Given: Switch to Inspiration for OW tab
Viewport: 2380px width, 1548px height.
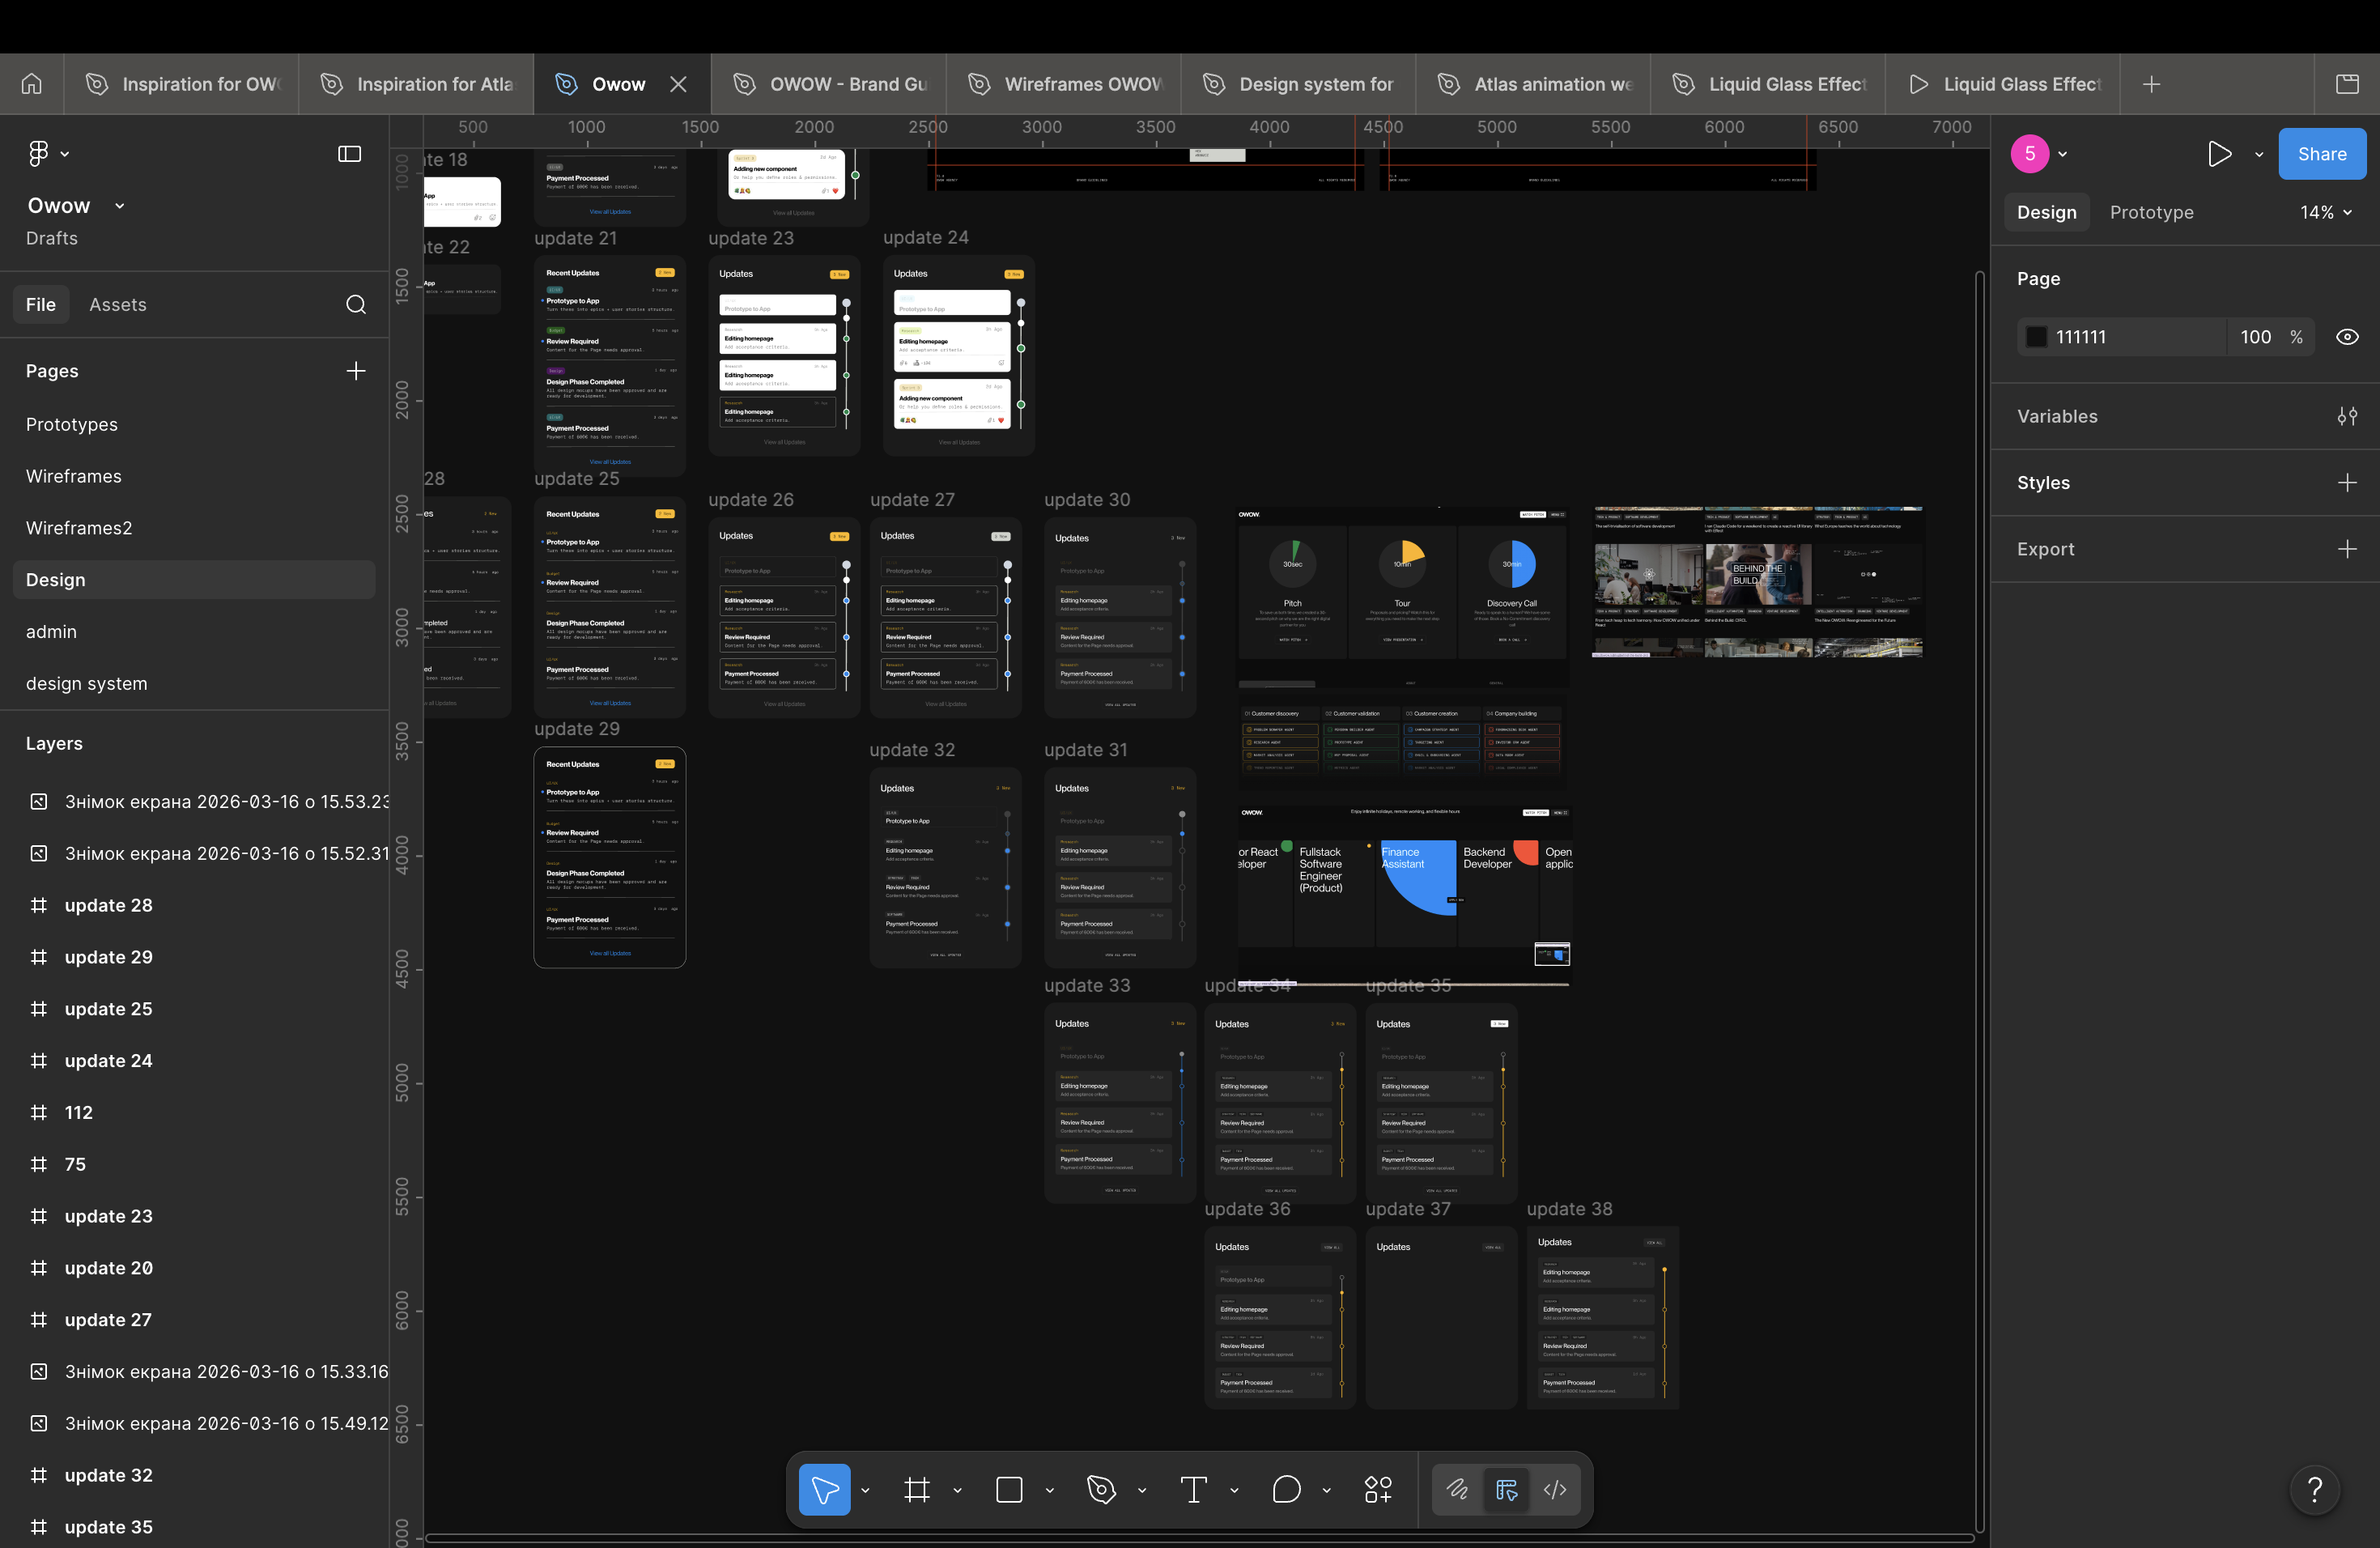Looking at the screenshot, I should (182, 84).
